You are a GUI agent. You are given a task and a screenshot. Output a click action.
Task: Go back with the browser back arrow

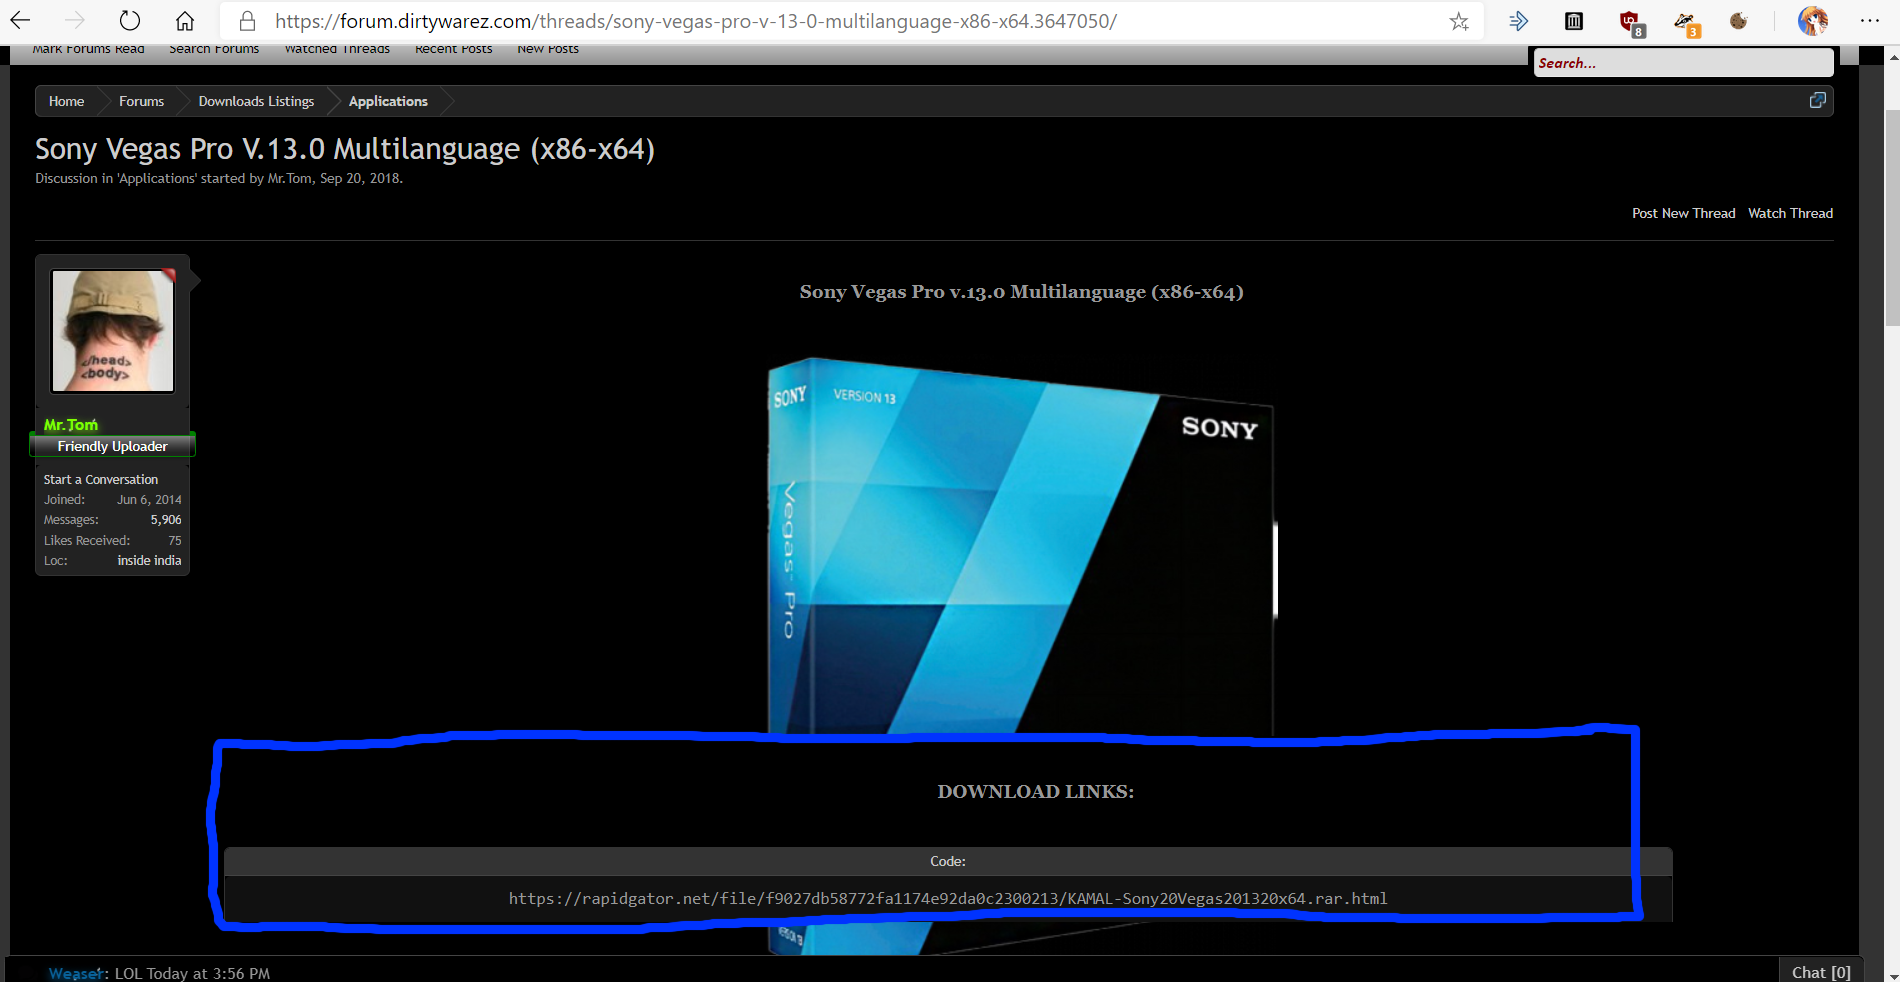(x=20, y=21)
